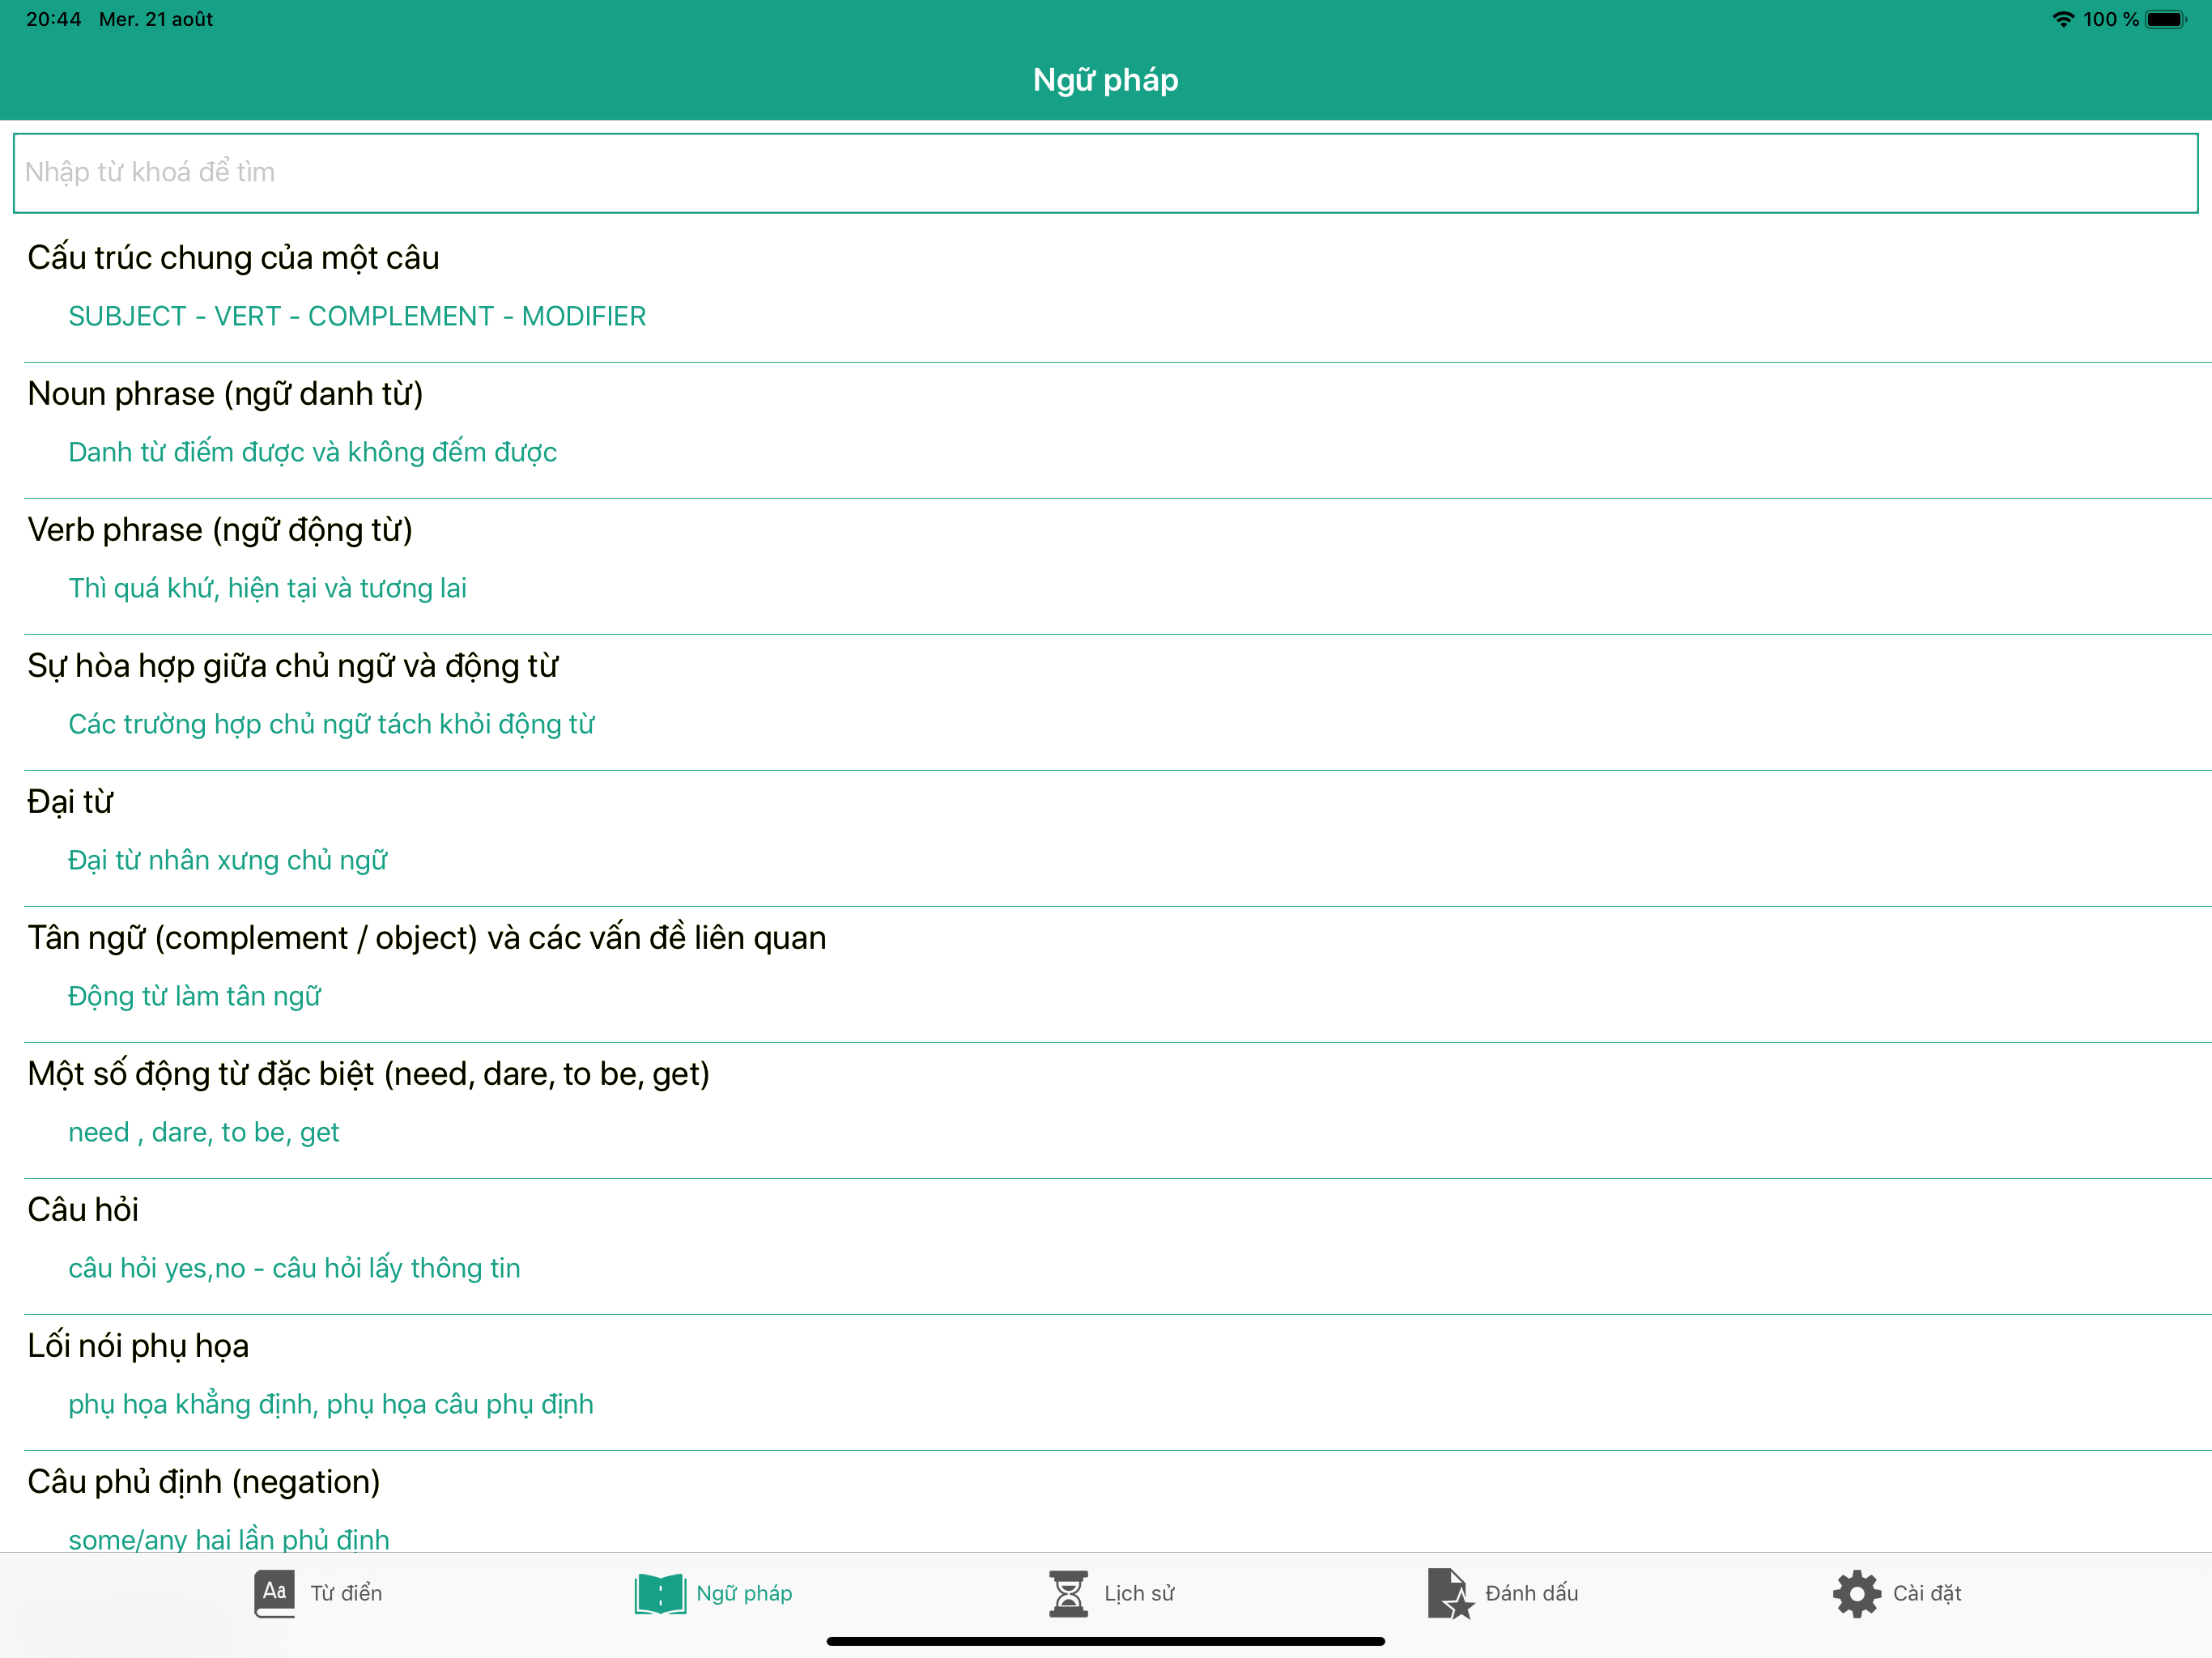The width and height of the screenshot is (2212, 1658).
Task: Open the Lịch sử hourglass icon
Action: click(x=1068, y=1593)
